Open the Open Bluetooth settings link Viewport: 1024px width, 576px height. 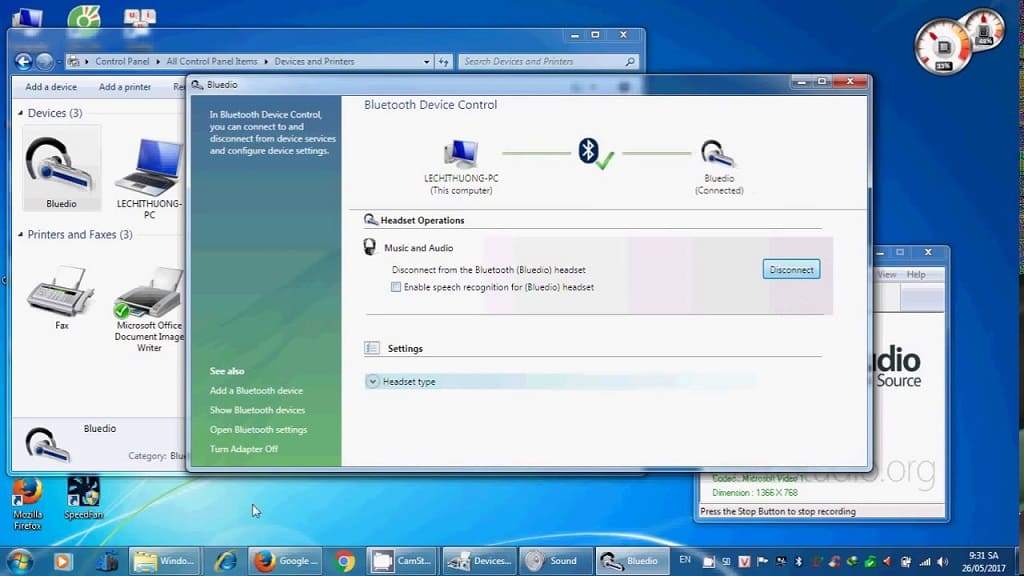(258, 430)
